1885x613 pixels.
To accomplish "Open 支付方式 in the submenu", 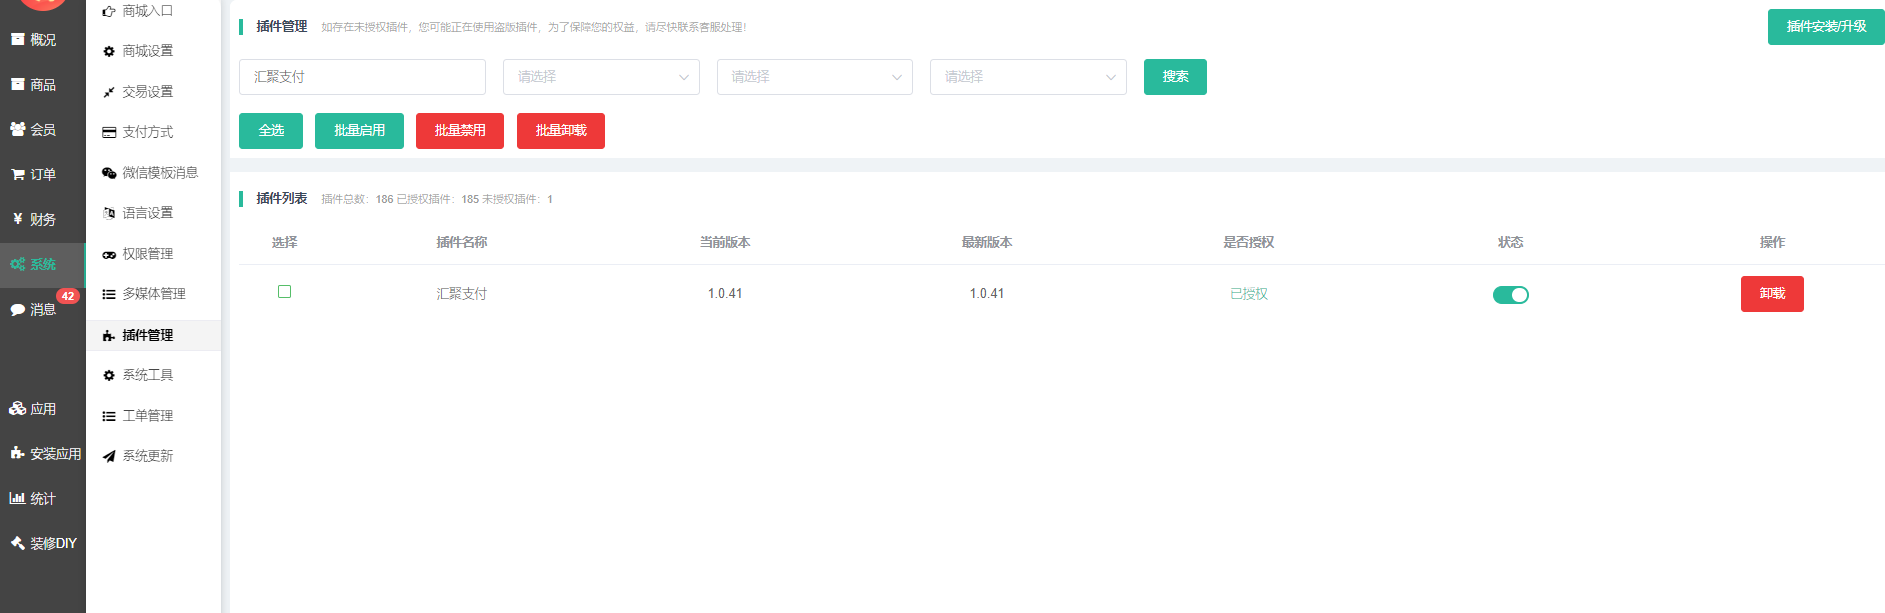I will point(147,132).
